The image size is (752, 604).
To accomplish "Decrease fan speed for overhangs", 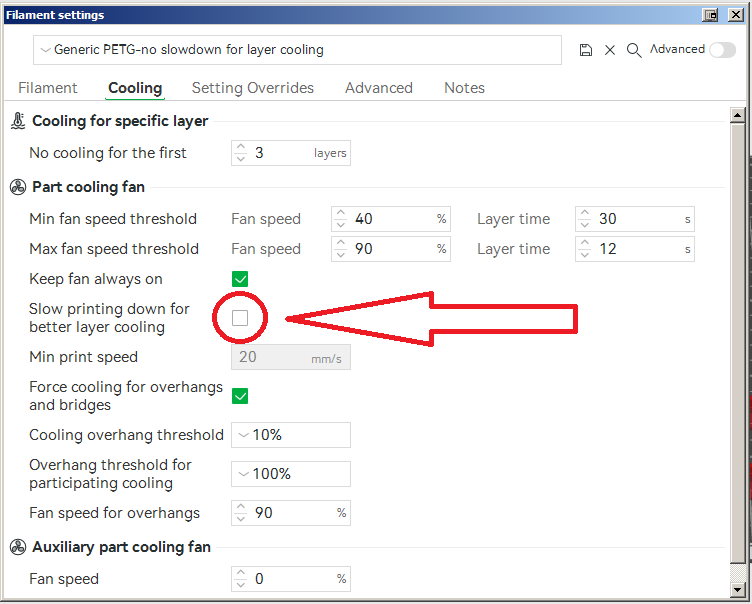I will click(x=241, y=519).
